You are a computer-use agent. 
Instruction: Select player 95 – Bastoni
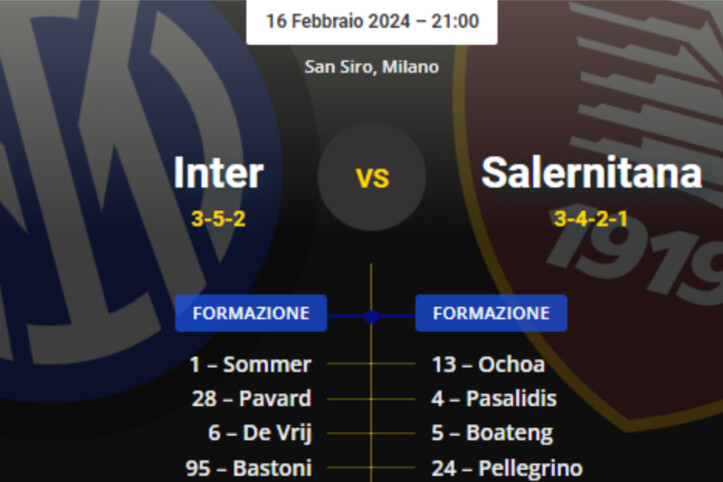(249, 467)
